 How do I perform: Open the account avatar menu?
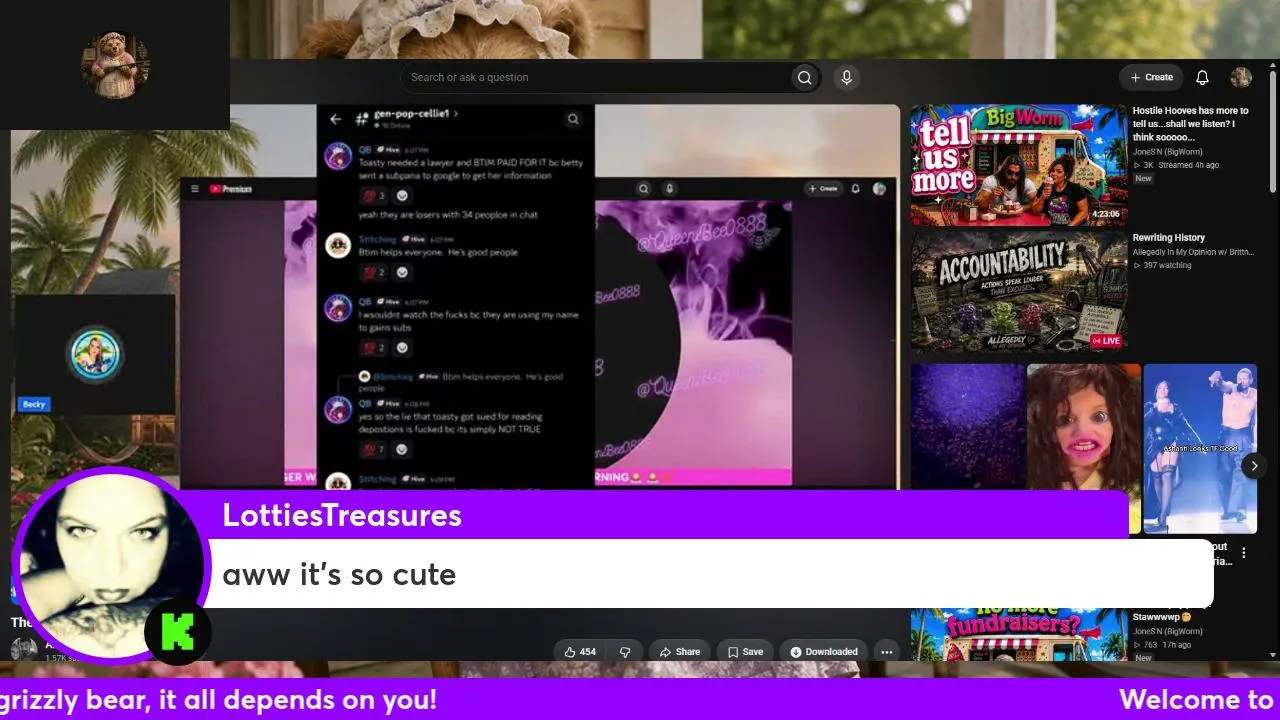coord(1241,77)
